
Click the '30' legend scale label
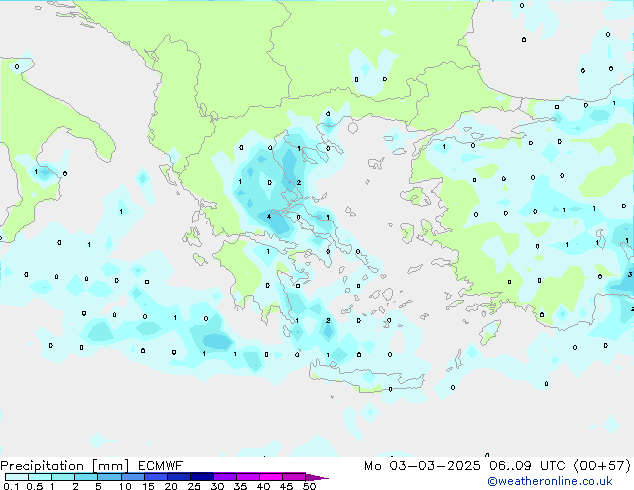coord(217,486)
